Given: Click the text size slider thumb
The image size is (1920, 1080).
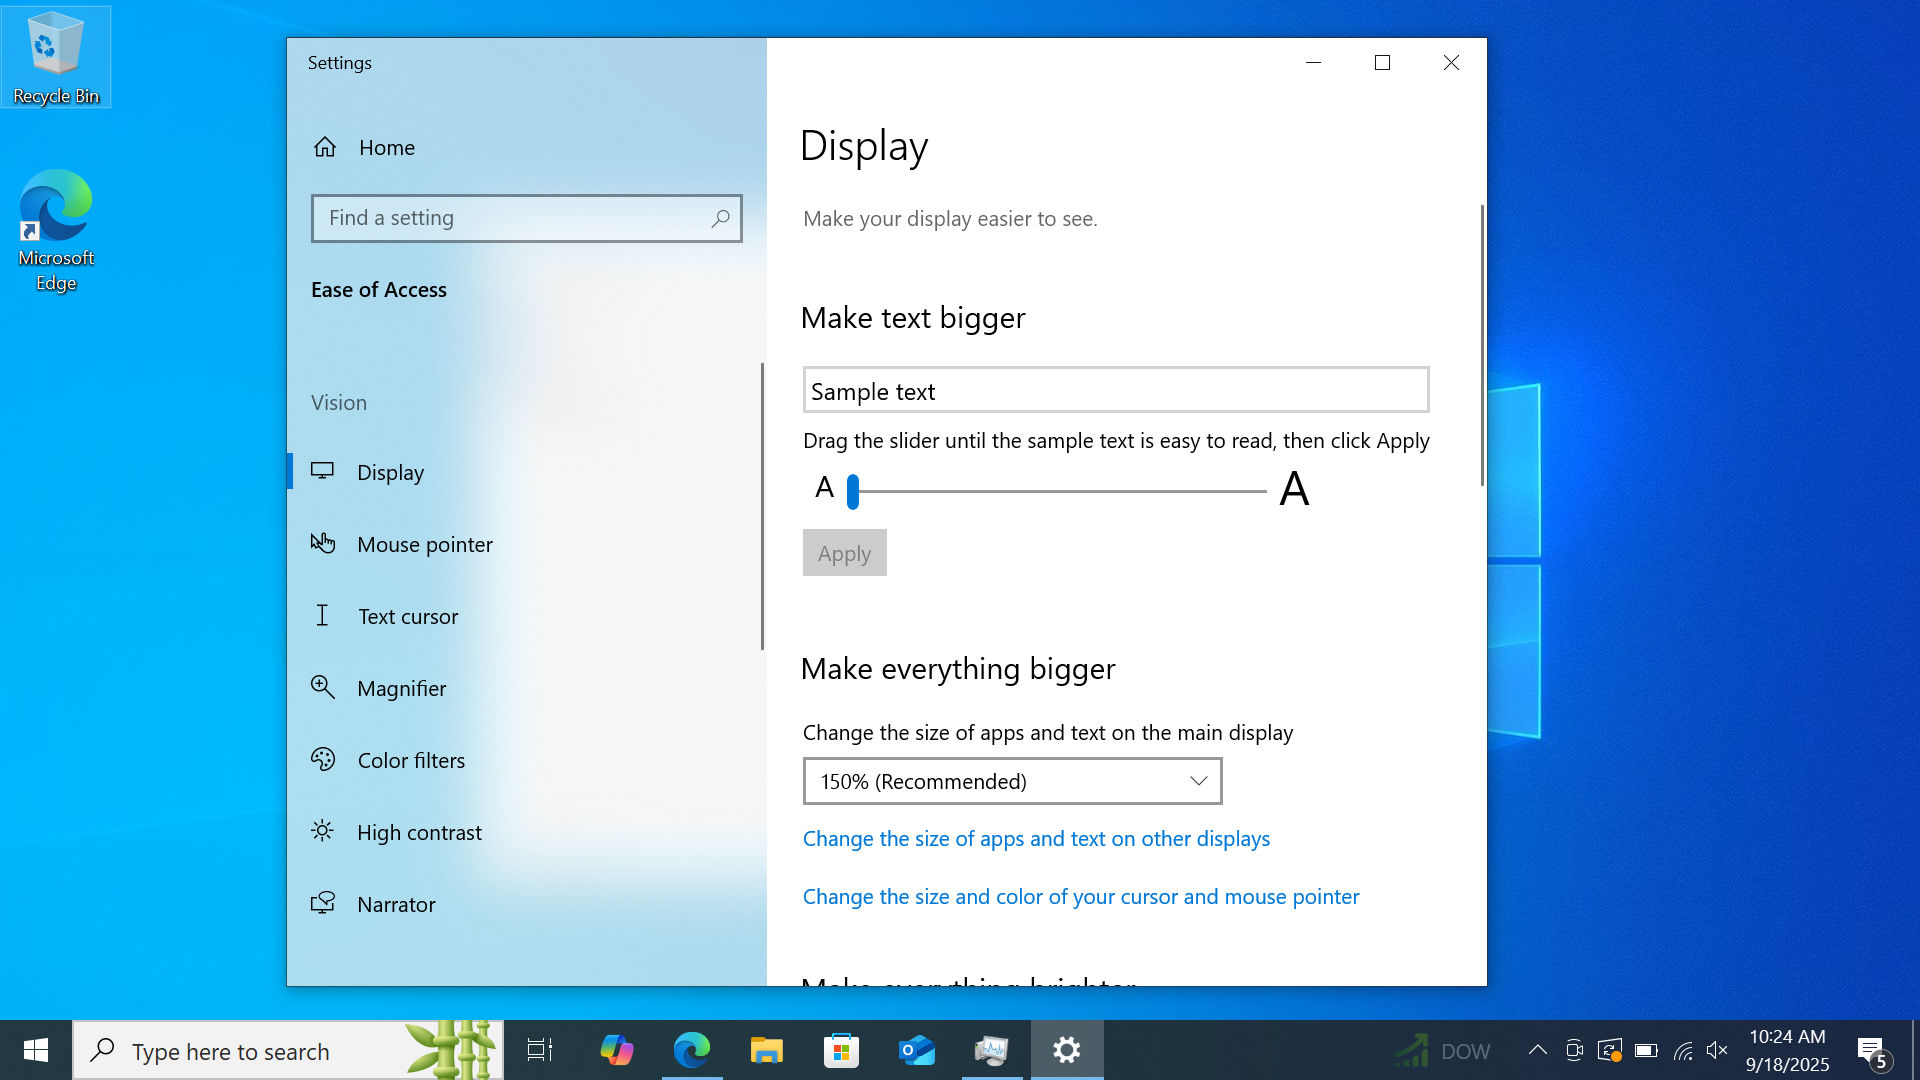Looking at the screenshot, I should point(853,491).
